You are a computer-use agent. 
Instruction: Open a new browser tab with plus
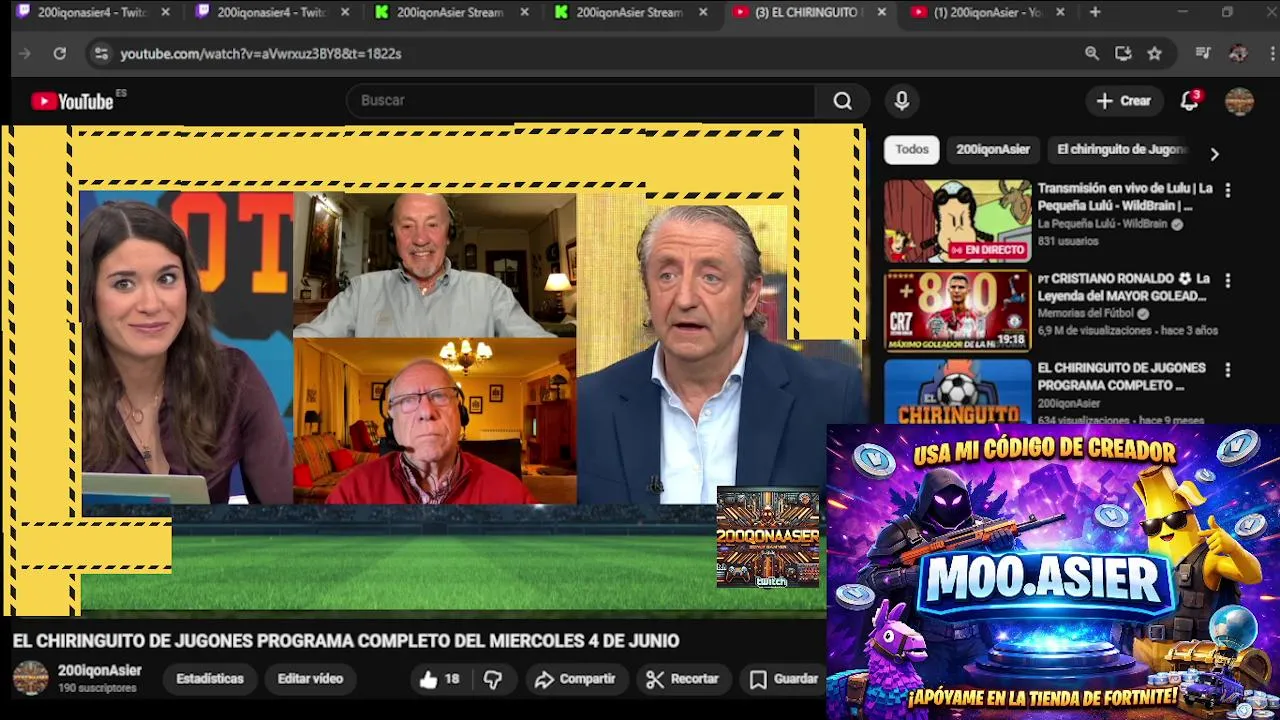(1095, 12)
